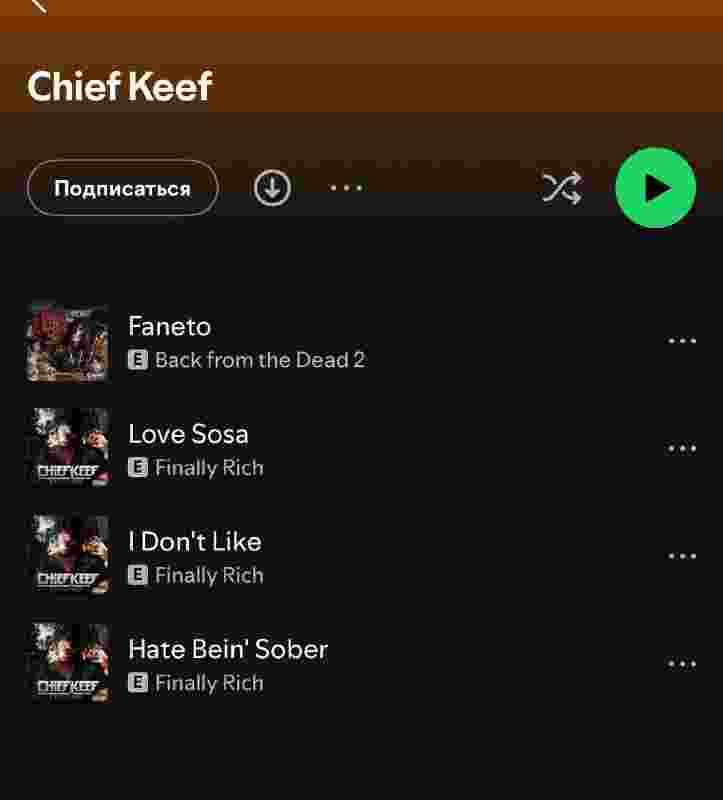This screenshot has height=800, width=723.
Task: Toggle shuffle mode
Action: 561,188
